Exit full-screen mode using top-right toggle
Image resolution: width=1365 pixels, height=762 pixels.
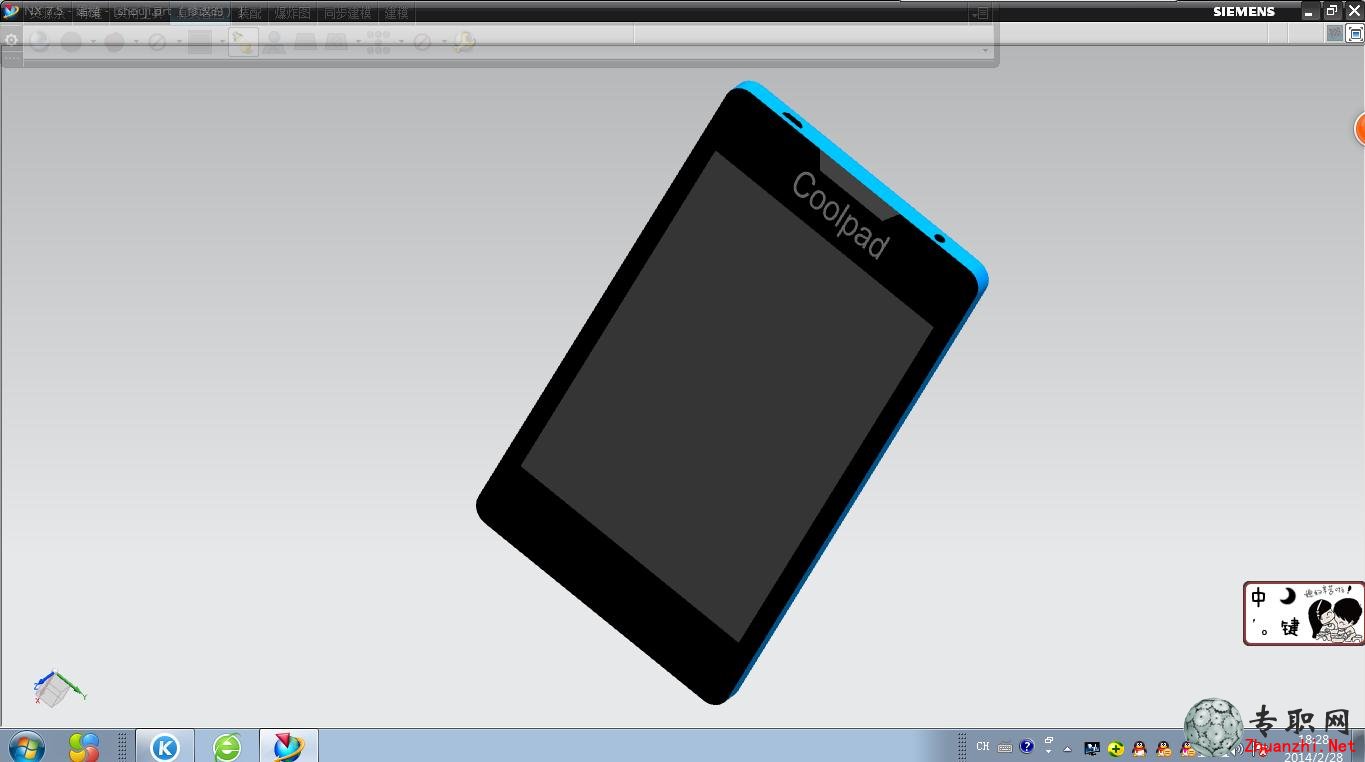[x=1355, y=33]
